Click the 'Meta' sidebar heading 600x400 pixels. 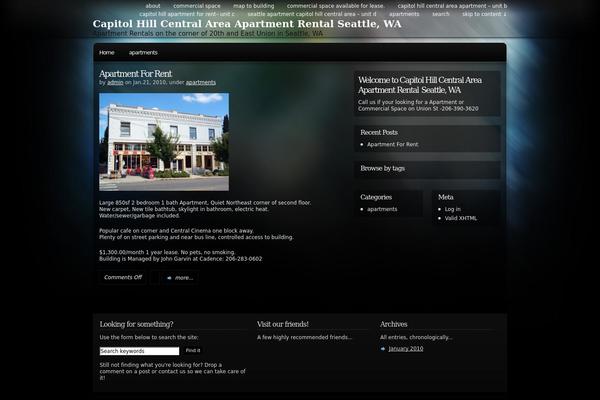point(445,197)
